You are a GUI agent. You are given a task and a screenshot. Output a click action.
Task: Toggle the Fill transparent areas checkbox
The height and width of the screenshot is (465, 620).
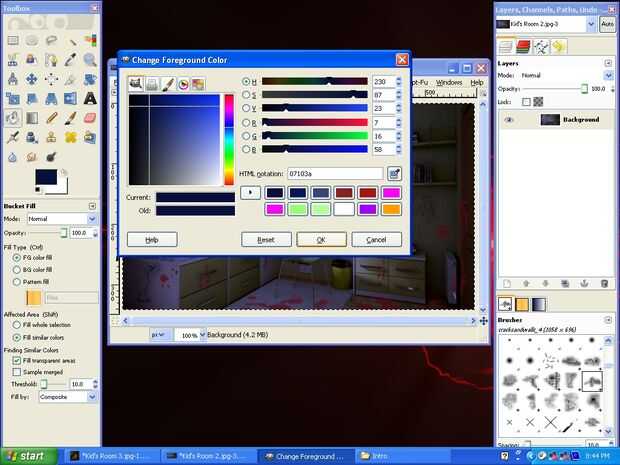17,361
